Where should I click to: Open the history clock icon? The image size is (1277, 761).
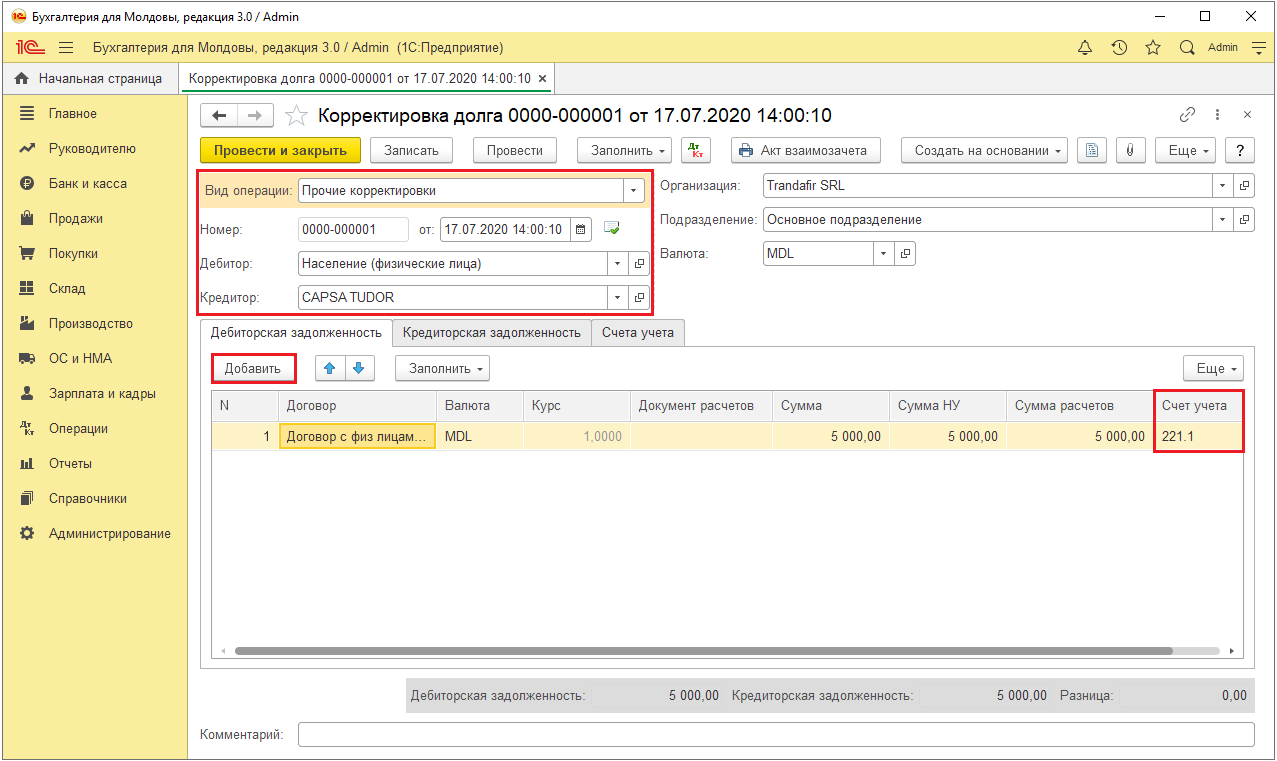pos(1119,48)
